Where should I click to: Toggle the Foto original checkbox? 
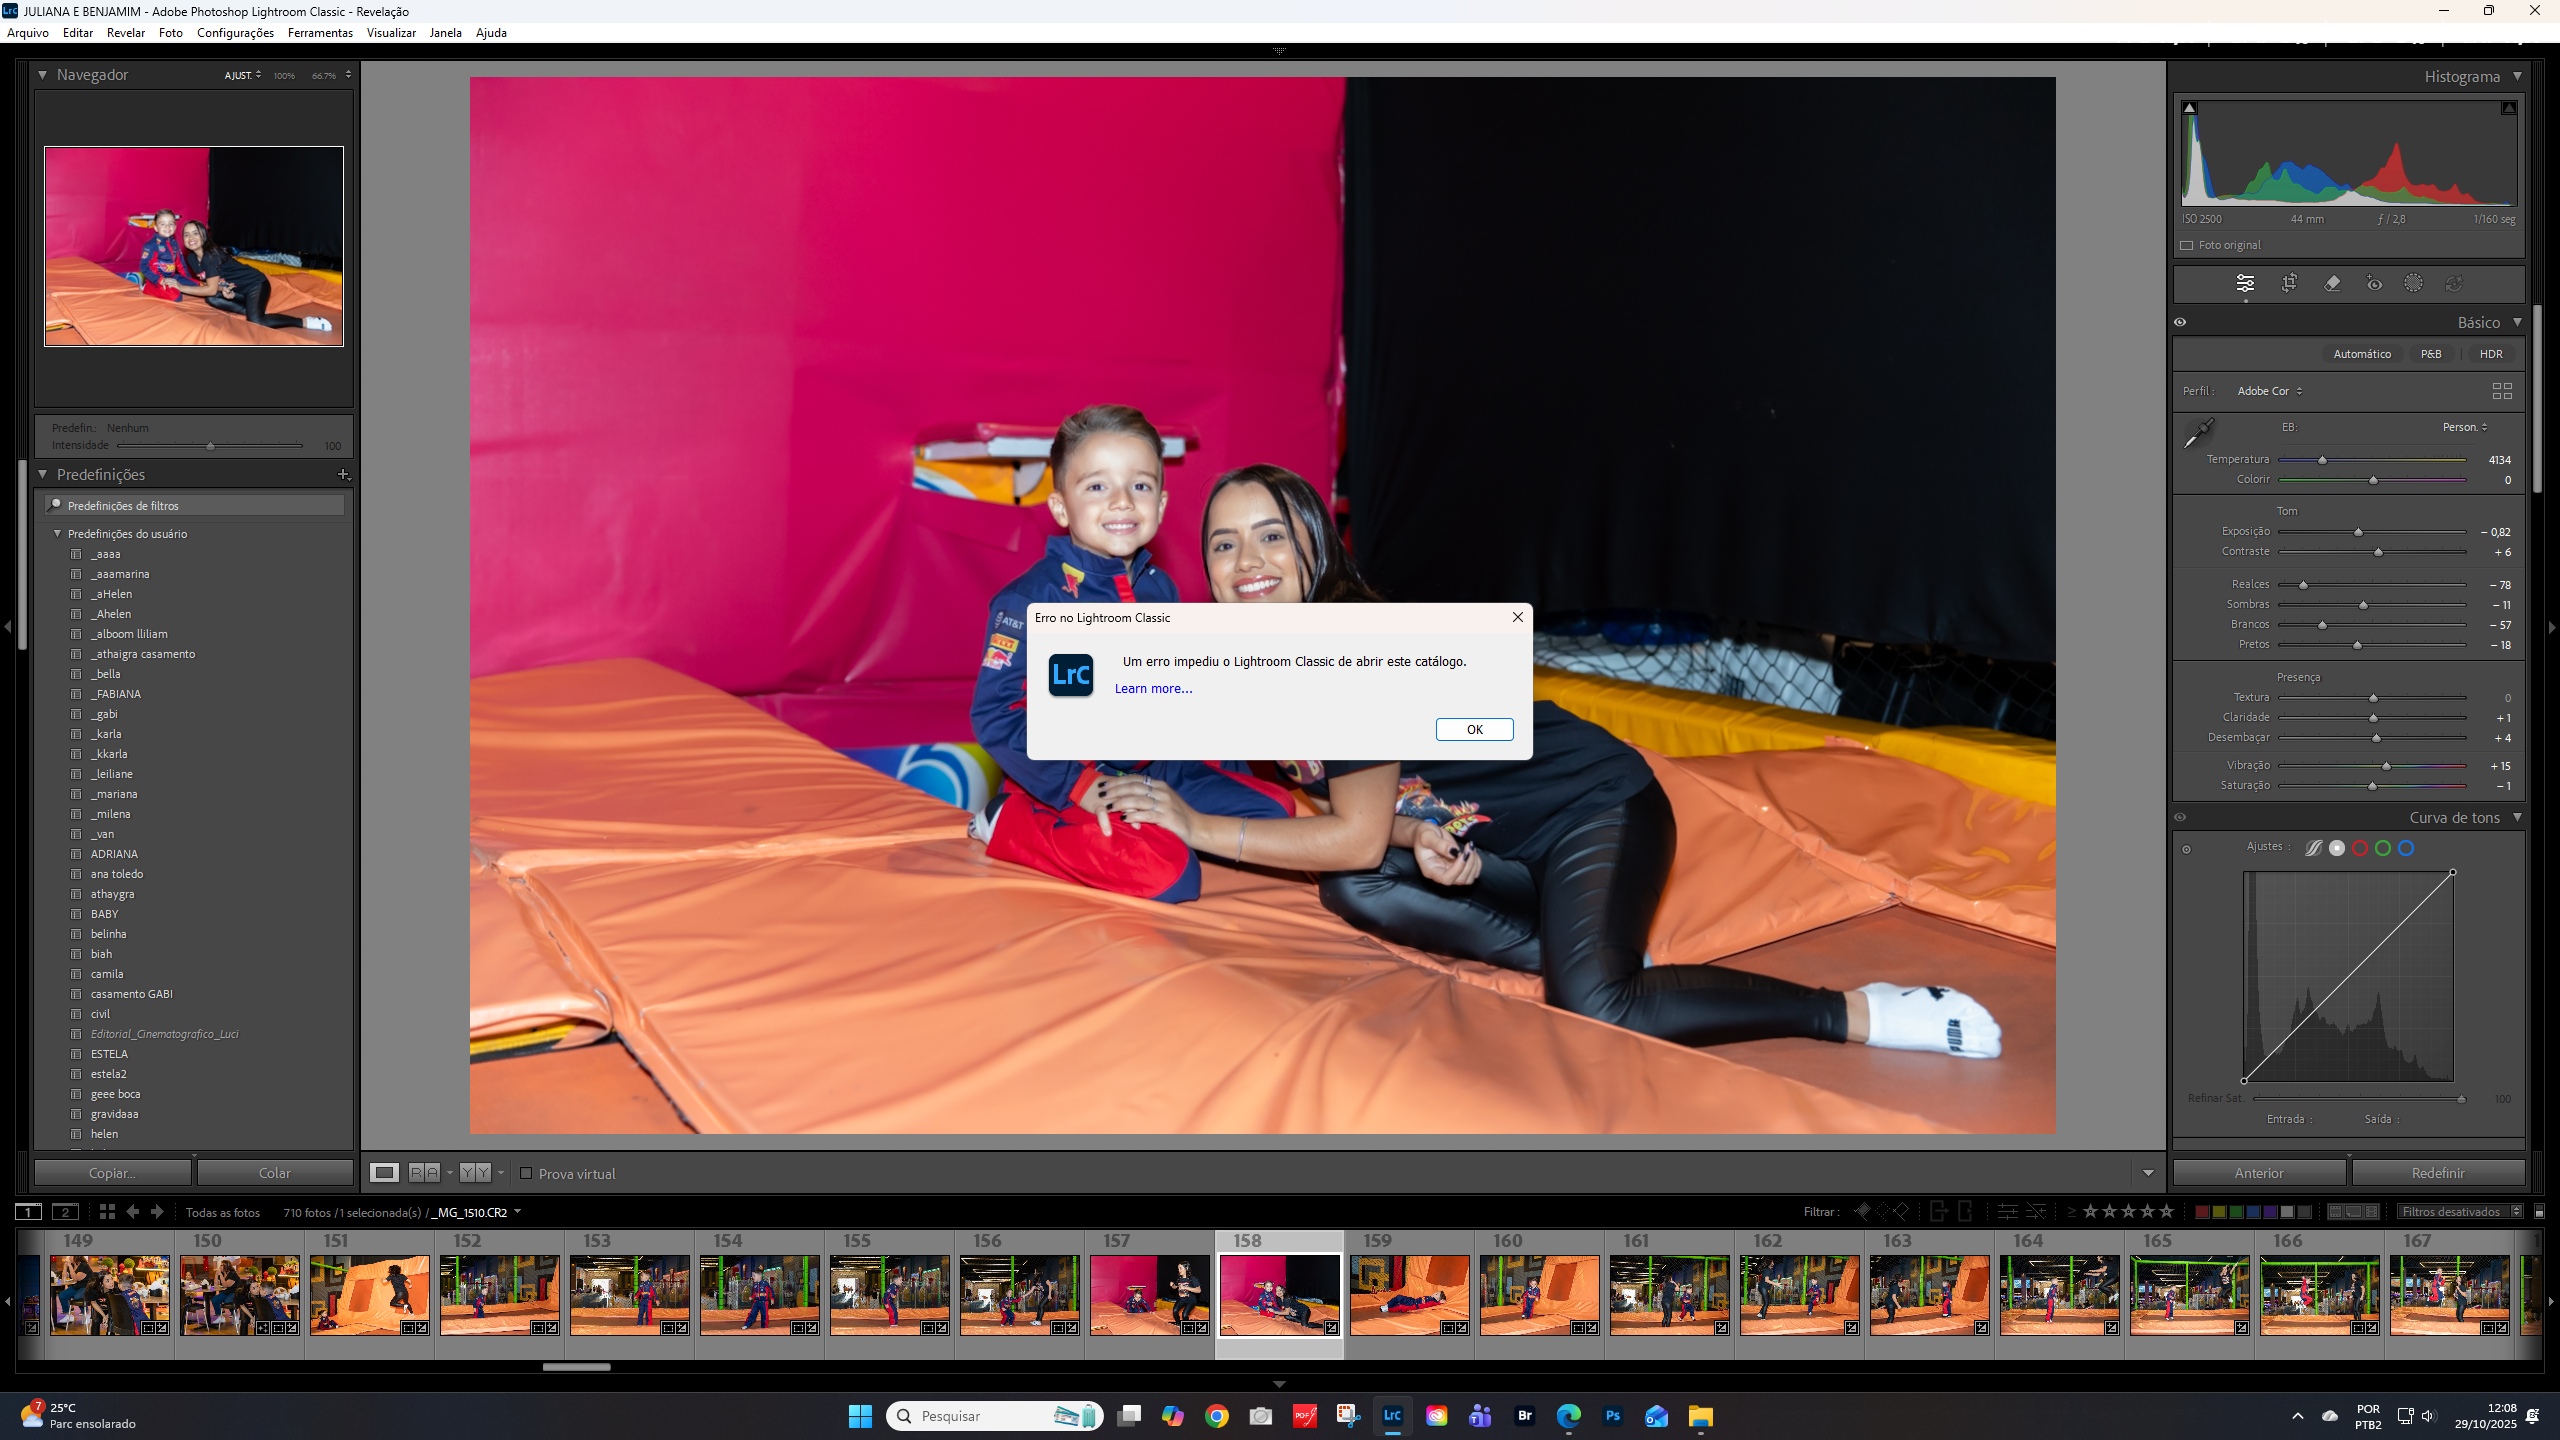pos(2187,245)
